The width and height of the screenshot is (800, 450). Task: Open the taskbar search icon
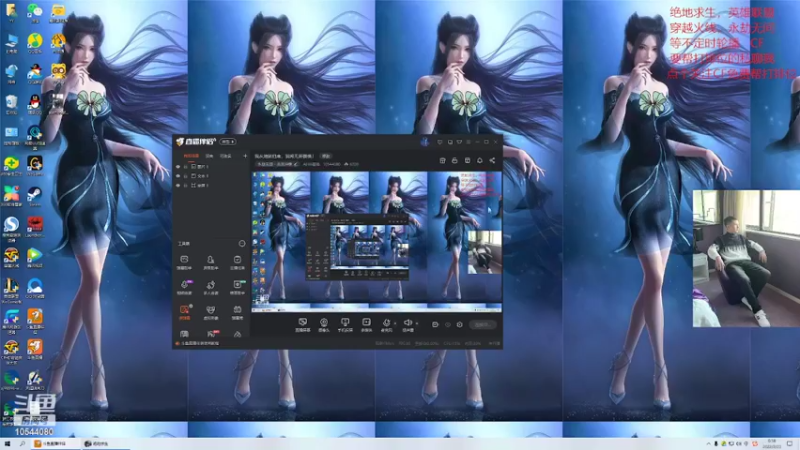coord(22,444)
